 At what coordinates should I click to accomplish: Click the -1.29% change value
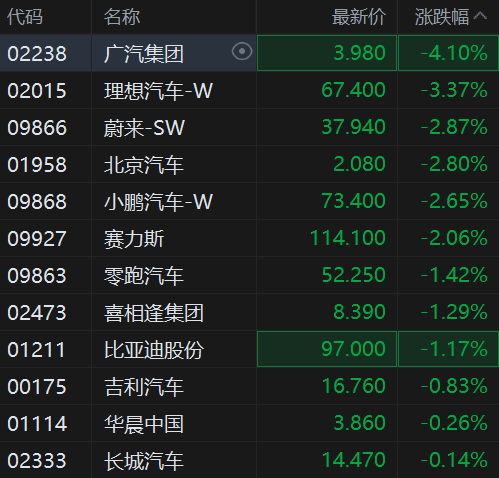tap(454, 312)
